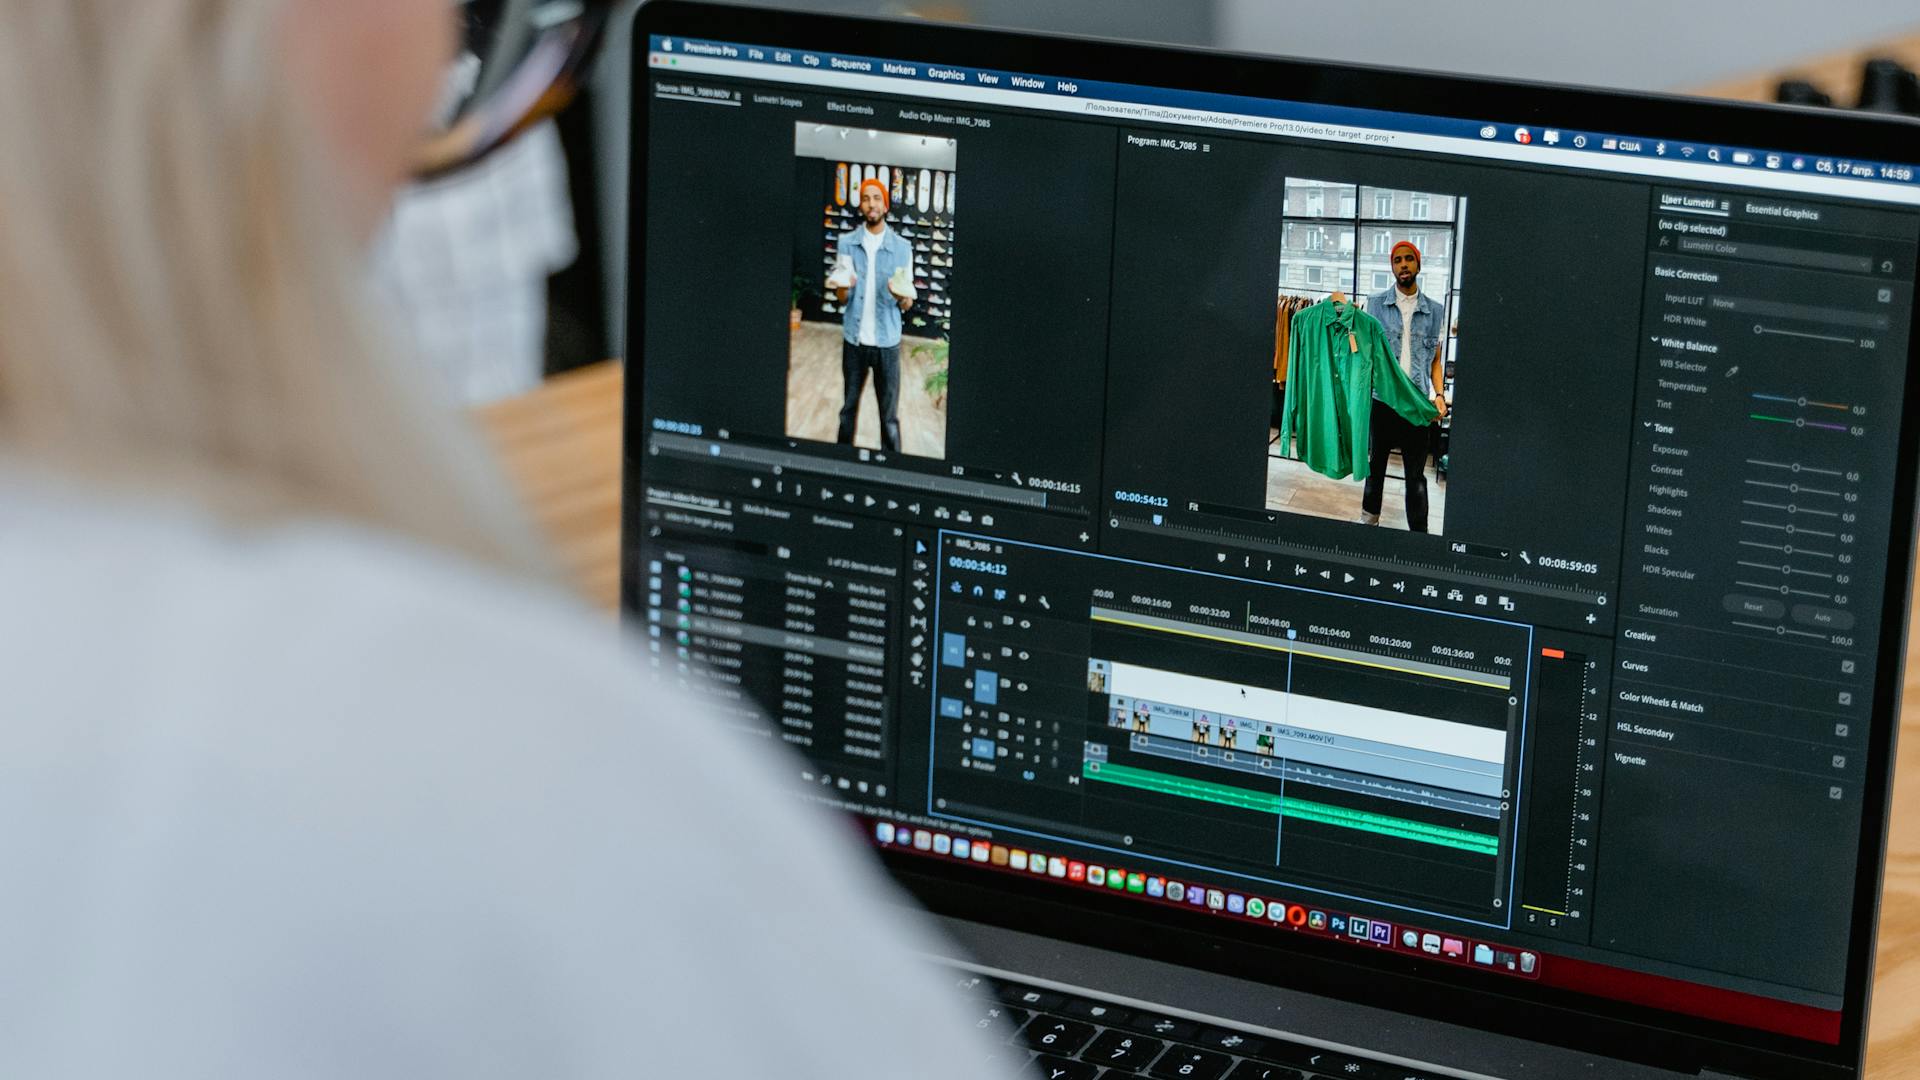1920x1080 pixels.
Task: Click the Saturation slider handle
Action: [x=1780, y=631]
